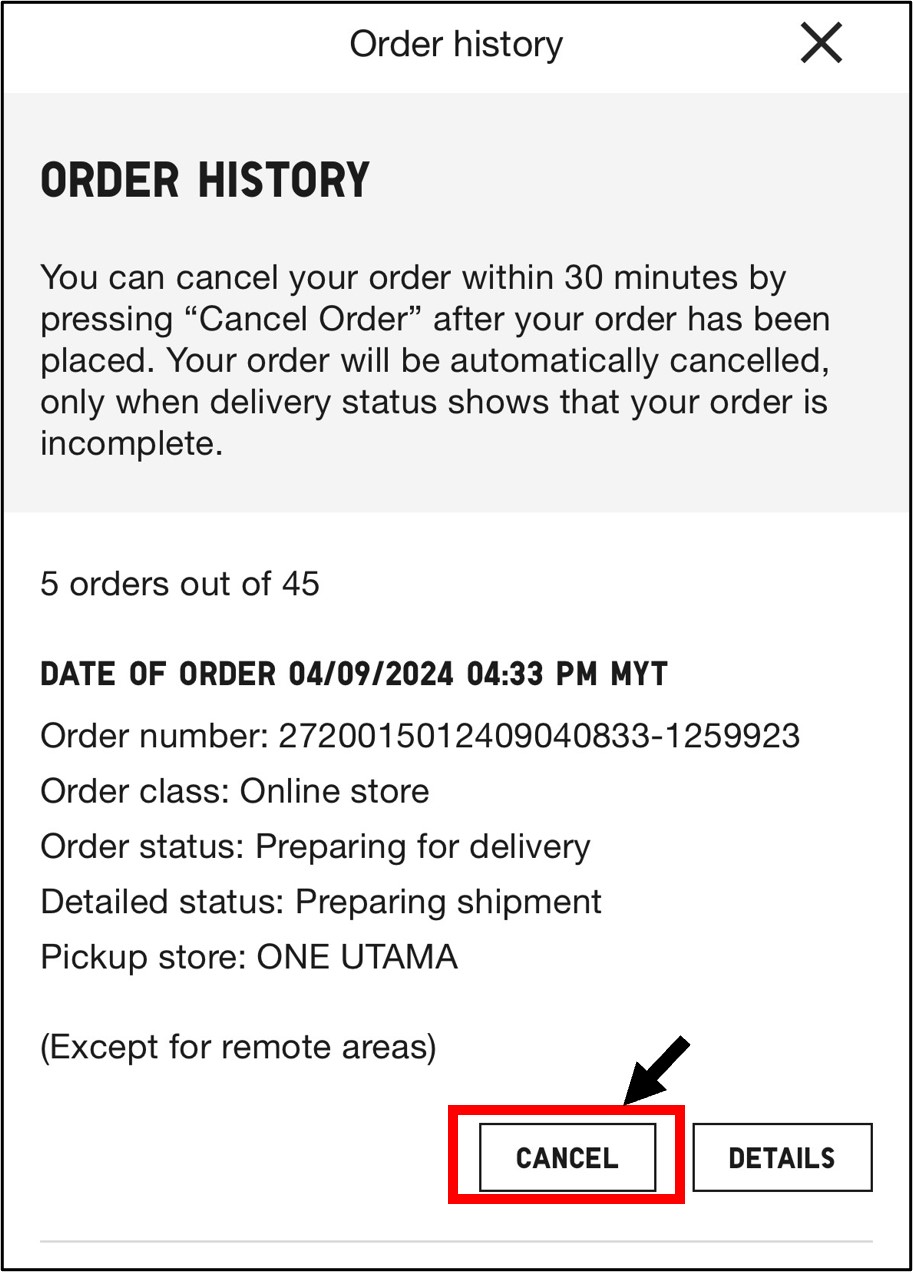
Task: Click "Detailed status: Preparing shipment" line
Action: point(321,901)
